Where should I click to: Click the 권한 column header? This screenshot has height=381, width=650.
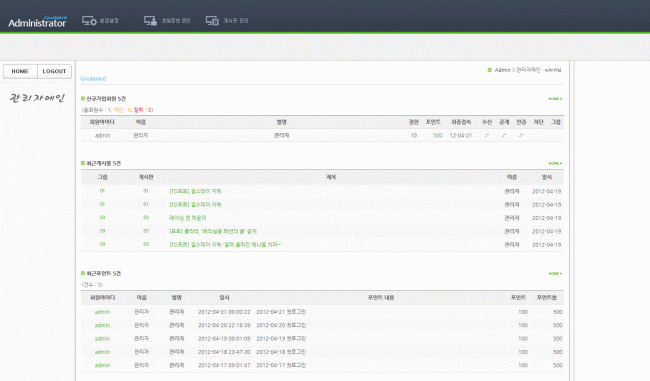[413, 122]
